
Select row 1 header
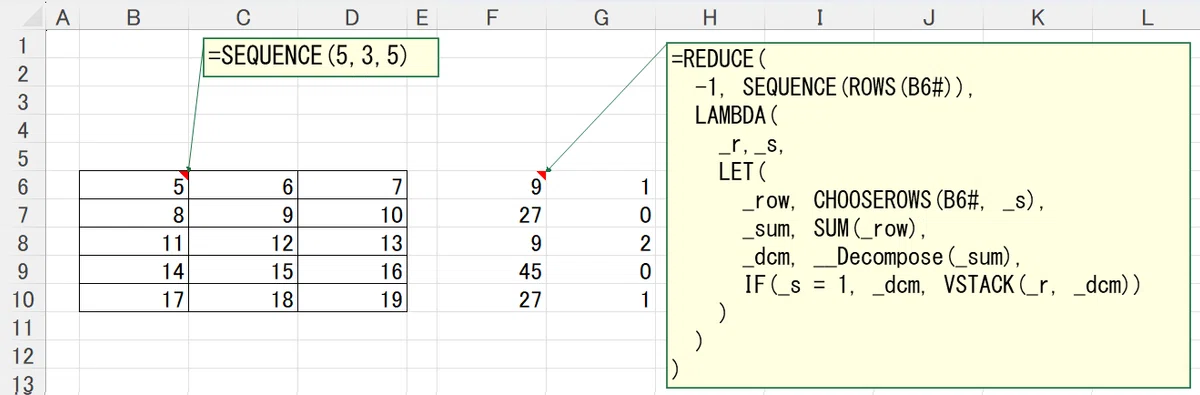click(x=24, y=44)
